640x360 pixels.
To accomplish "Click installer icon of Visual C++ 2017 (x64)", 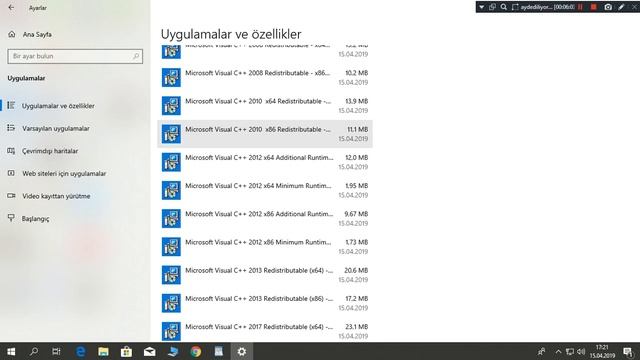I will click(x=171, y=331).
